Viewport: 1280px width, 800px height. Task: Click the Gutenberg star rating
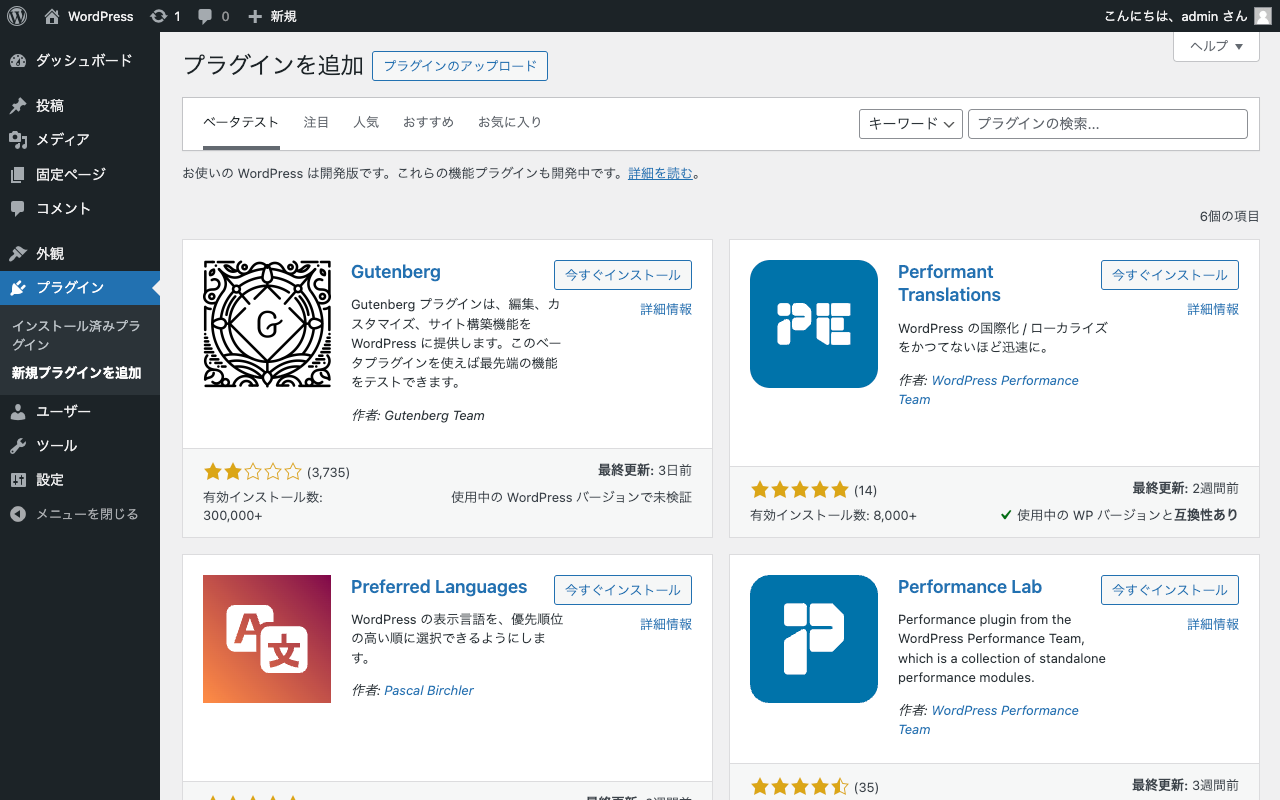click(252, 472)
